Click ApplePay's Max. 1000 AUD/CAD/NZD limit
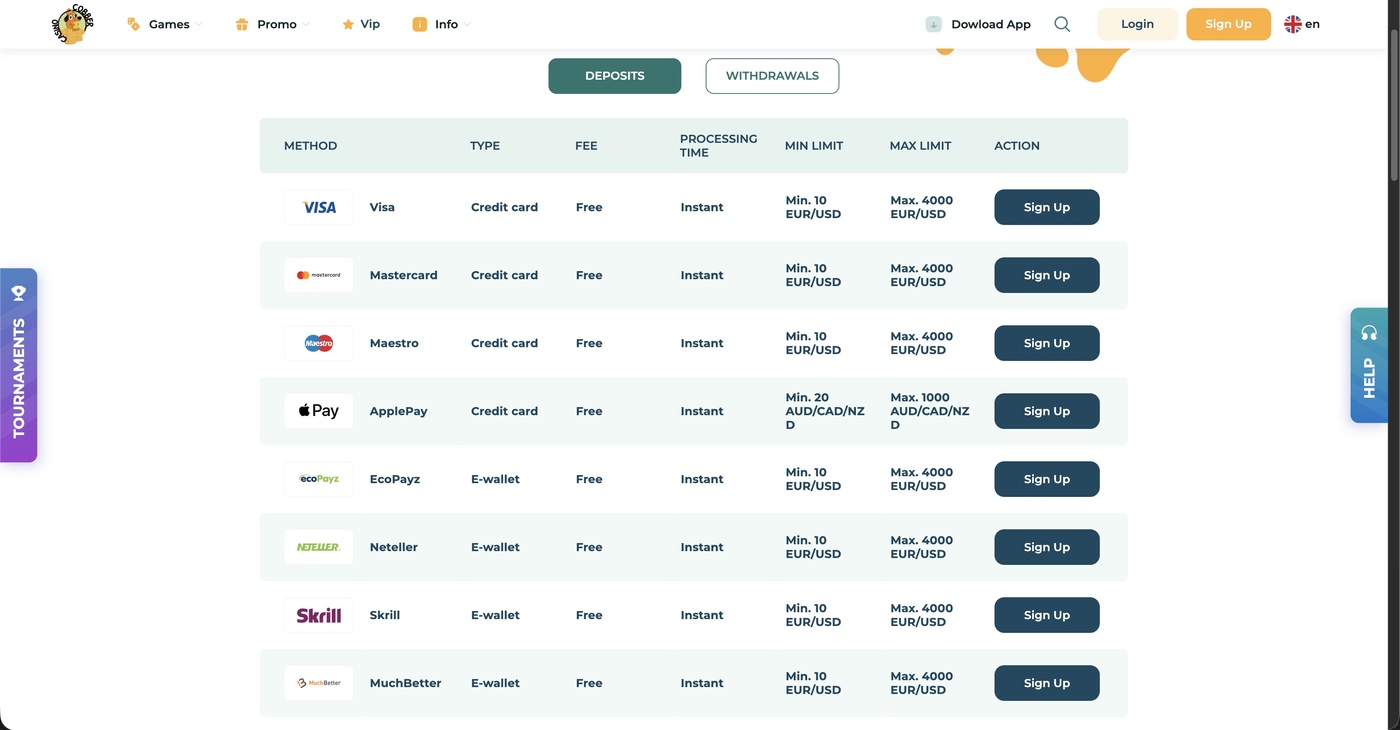 [x=930, y=411]
